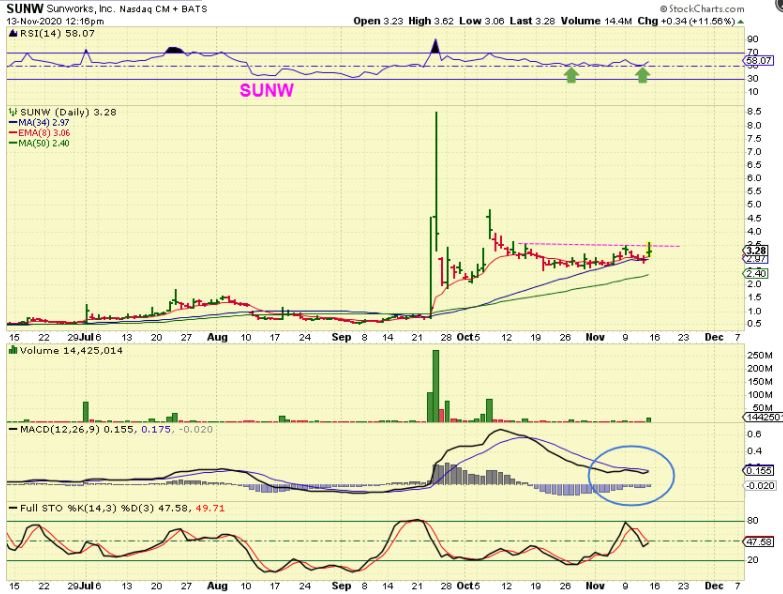Click the 58.07 RSI value tag on right axis
This screenshot has height=594, width=783.
tap(759, 62)
